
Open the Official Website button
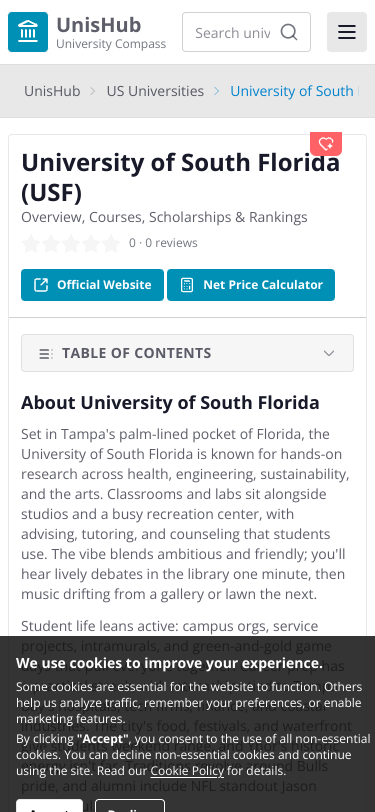coord(92,285)
